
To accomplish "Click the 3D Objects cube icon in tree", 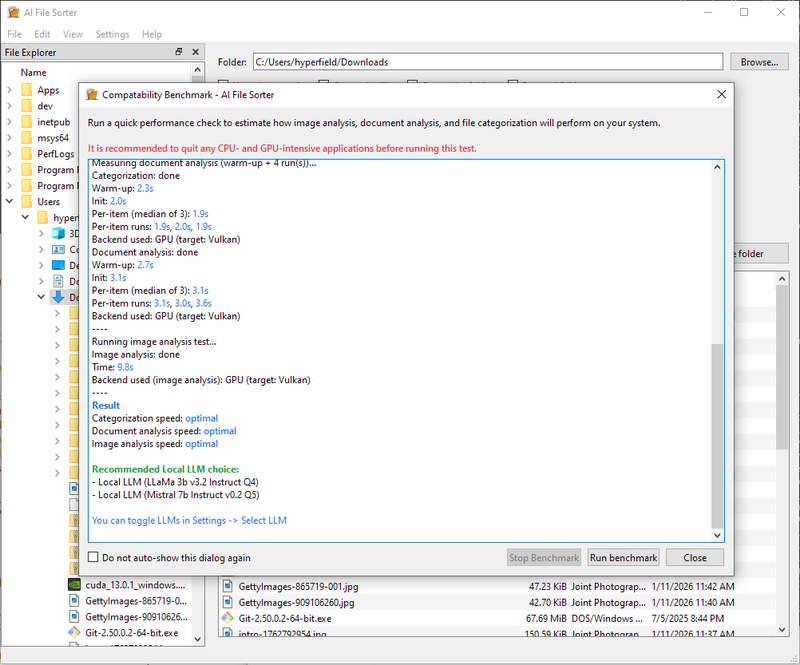I will click(x=59, y=234).
